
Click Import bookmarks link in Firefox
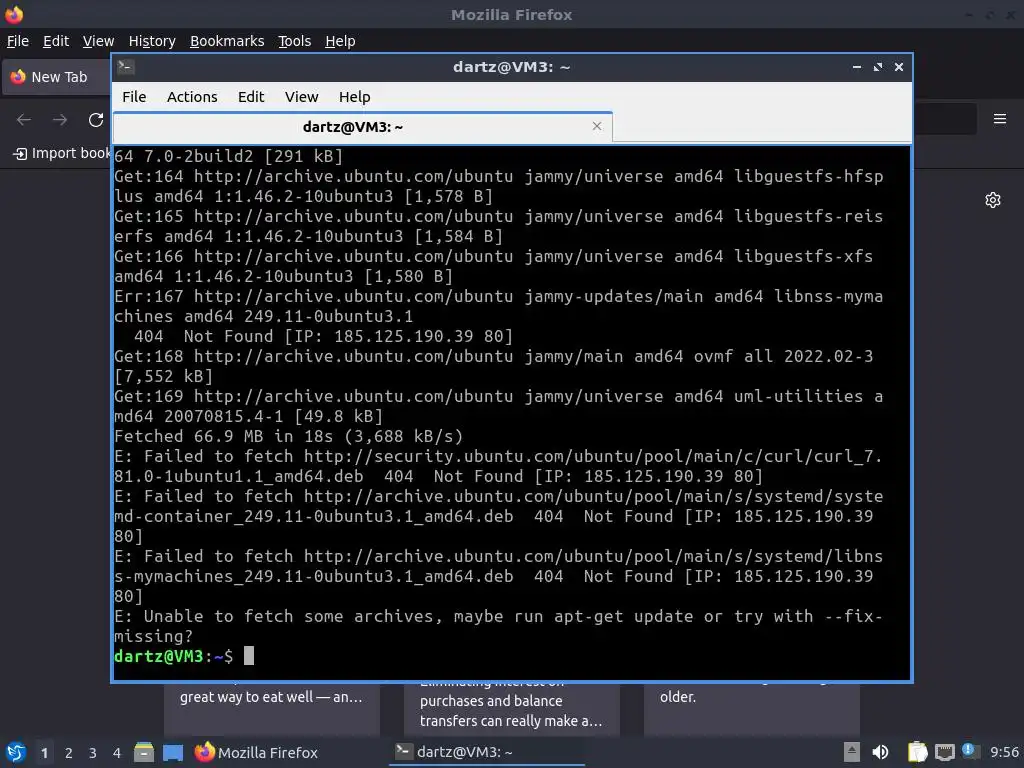pyautogui.click(x=63, y=153)
